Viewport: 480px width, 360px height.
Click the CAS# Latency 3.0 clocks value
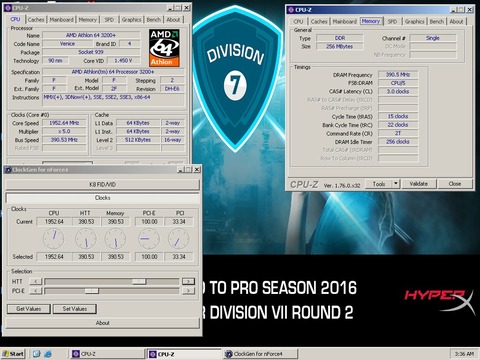pyautogui.click(x=398, y=91)
